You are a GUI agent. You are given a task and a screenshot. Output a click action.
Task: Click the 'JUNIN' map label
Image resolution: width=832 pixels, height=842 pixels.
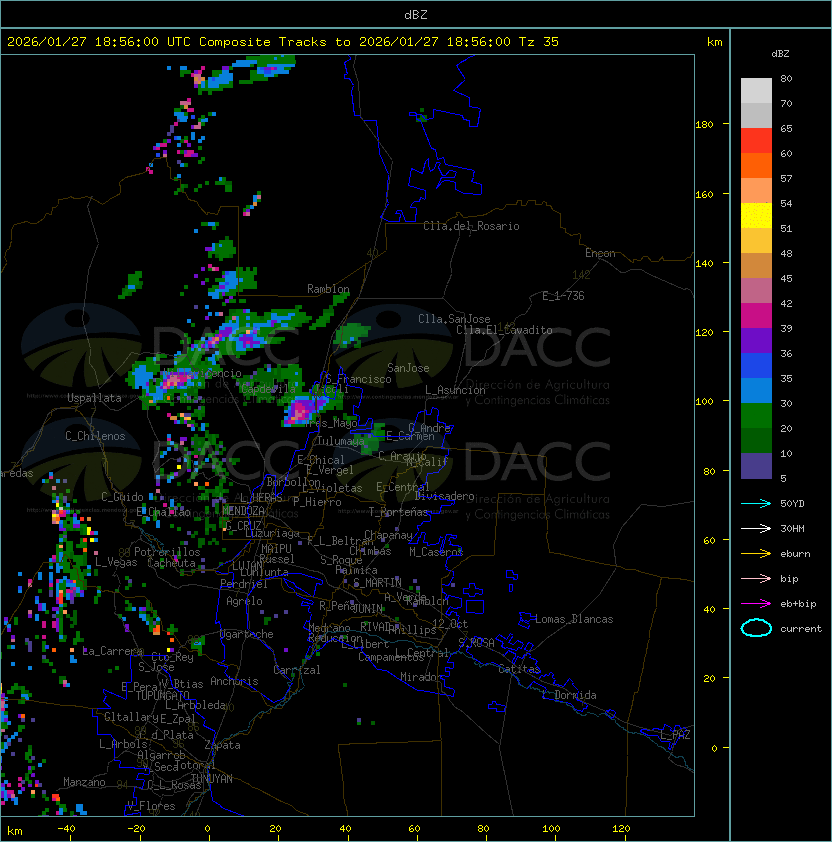368,608
